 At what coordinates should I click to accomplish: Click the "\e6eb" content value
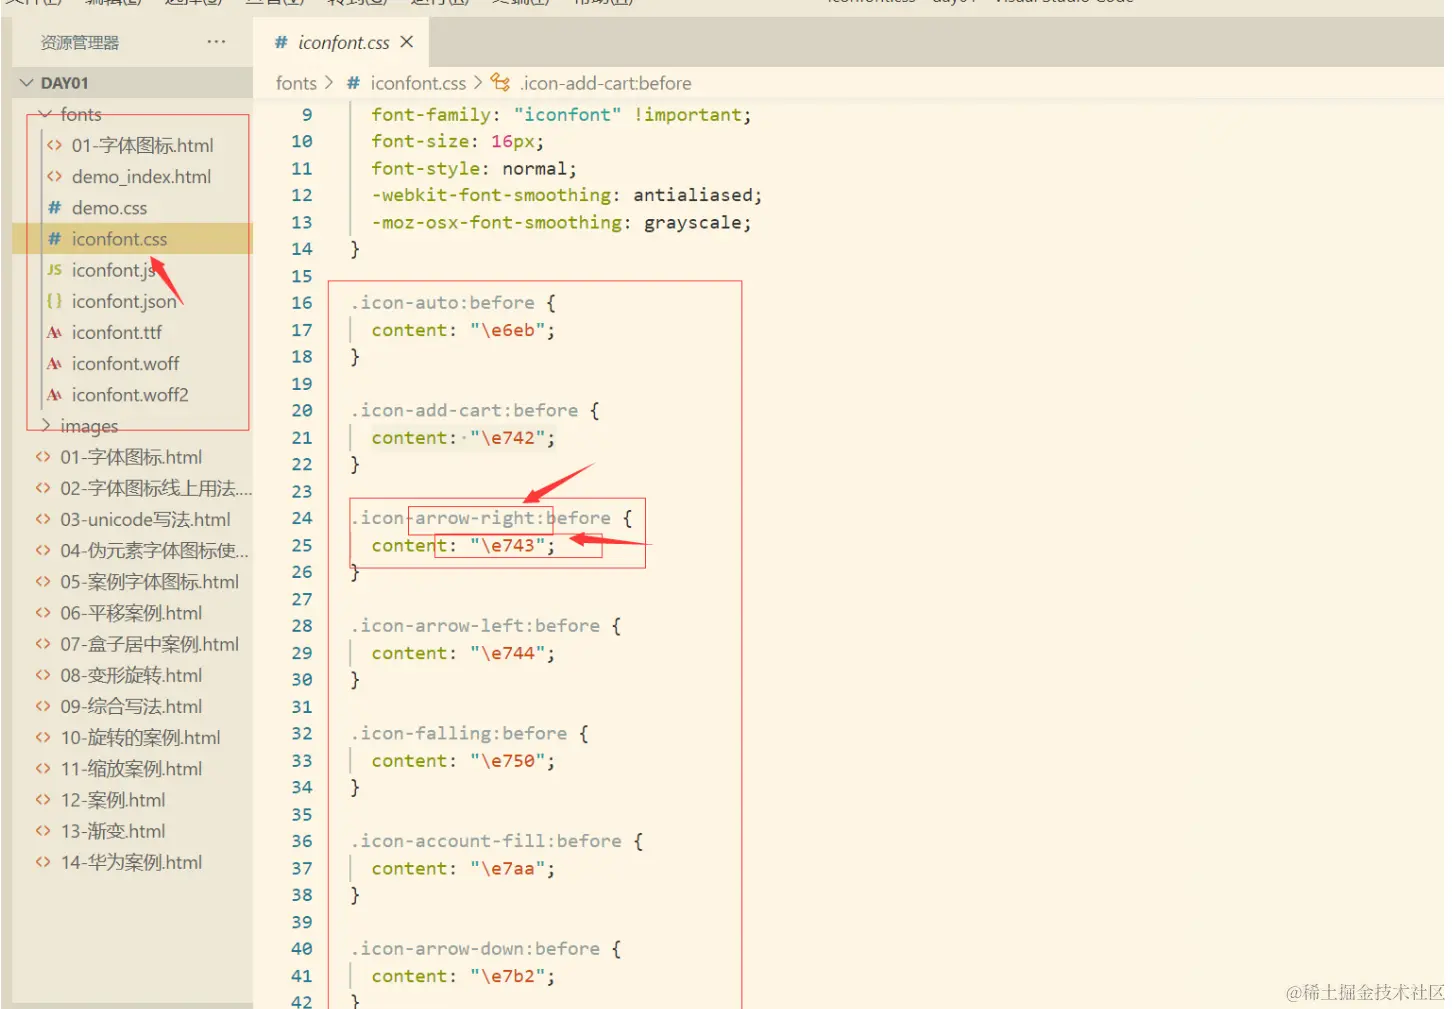[507, 330]
